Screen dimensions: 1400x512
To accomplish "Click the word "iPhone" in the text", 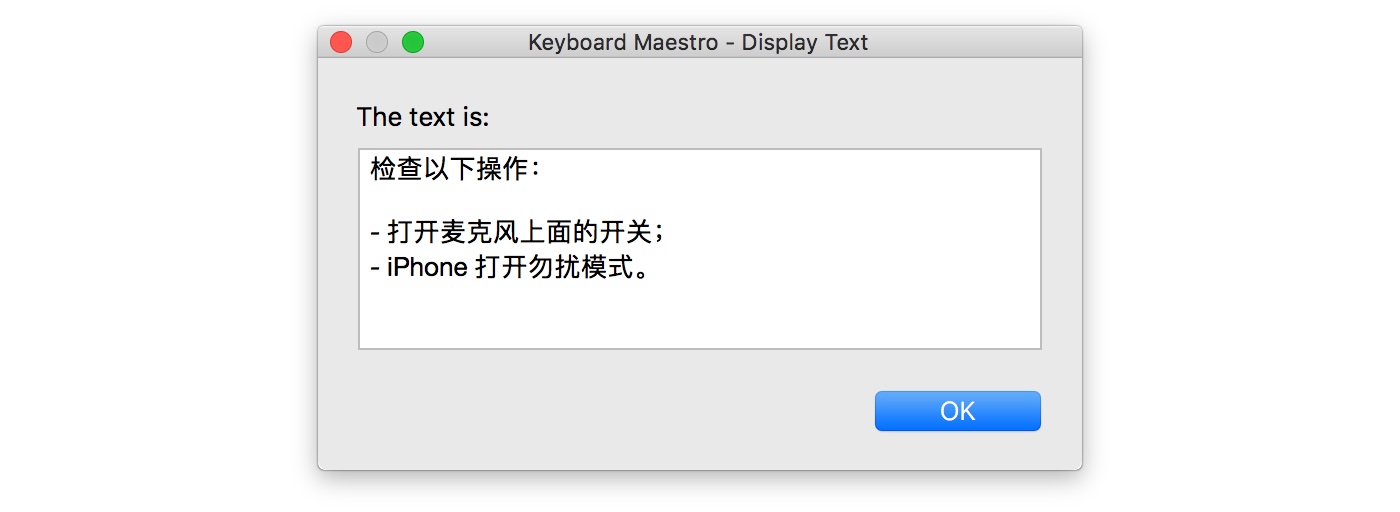I will [x=428, y=268].
